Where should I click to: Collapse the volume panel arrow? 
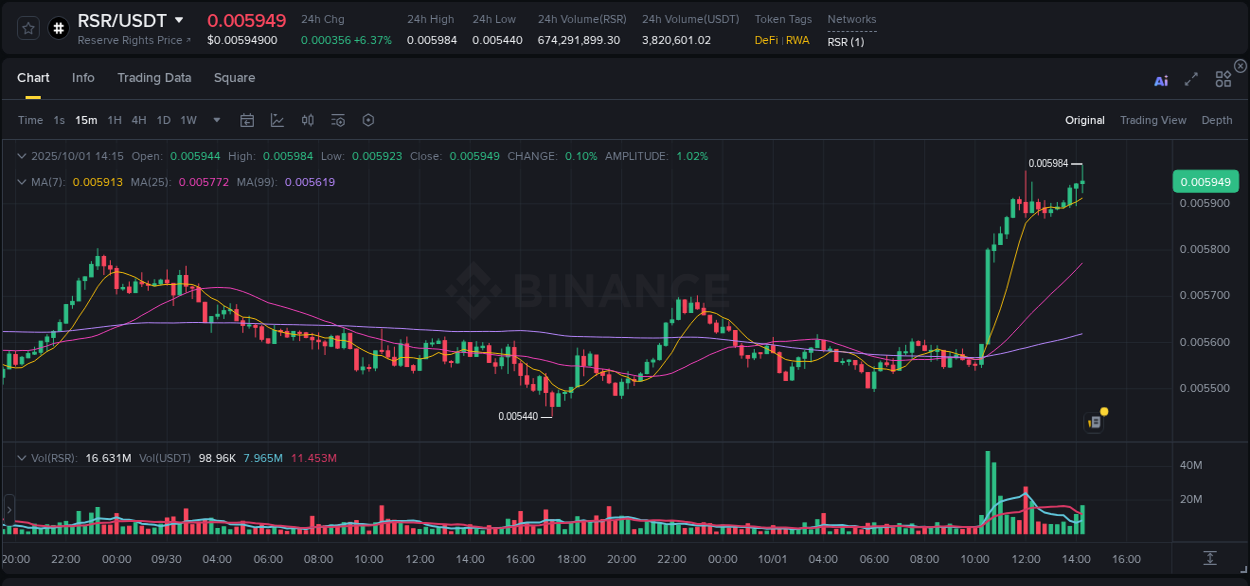[x=22, y=458]
